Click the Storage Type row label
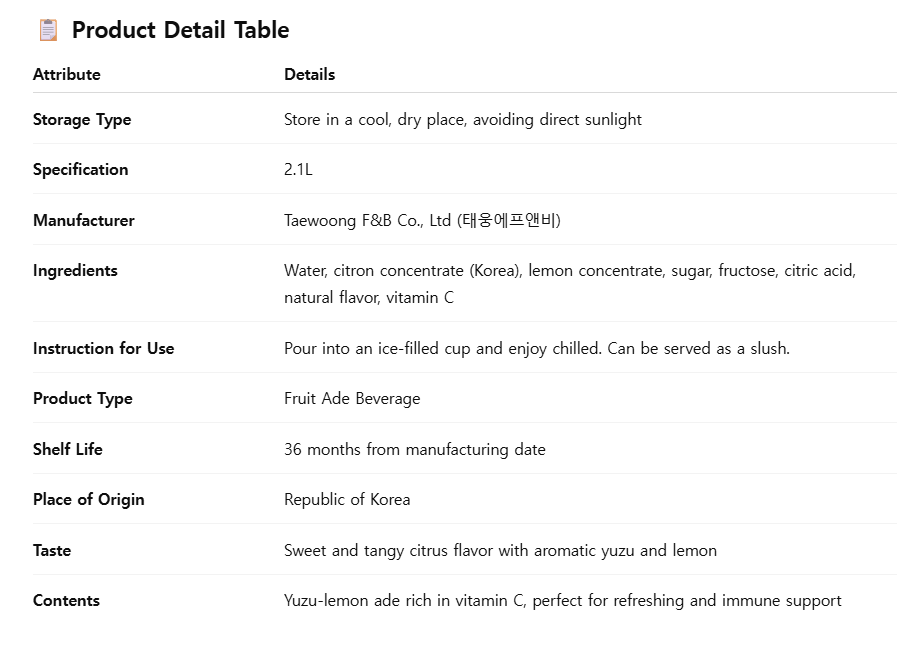Image resolution: width=904 pixels, height=661 pixels. point(82,119)
